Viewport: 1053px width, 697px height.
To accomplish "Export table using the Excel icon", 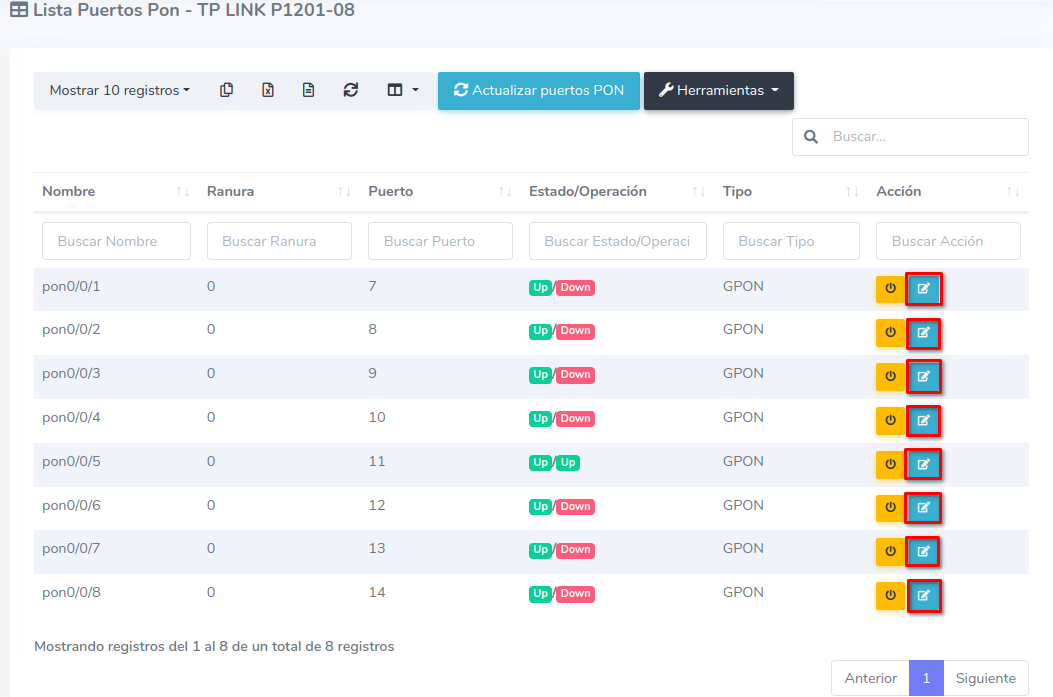I will [268, 90].
